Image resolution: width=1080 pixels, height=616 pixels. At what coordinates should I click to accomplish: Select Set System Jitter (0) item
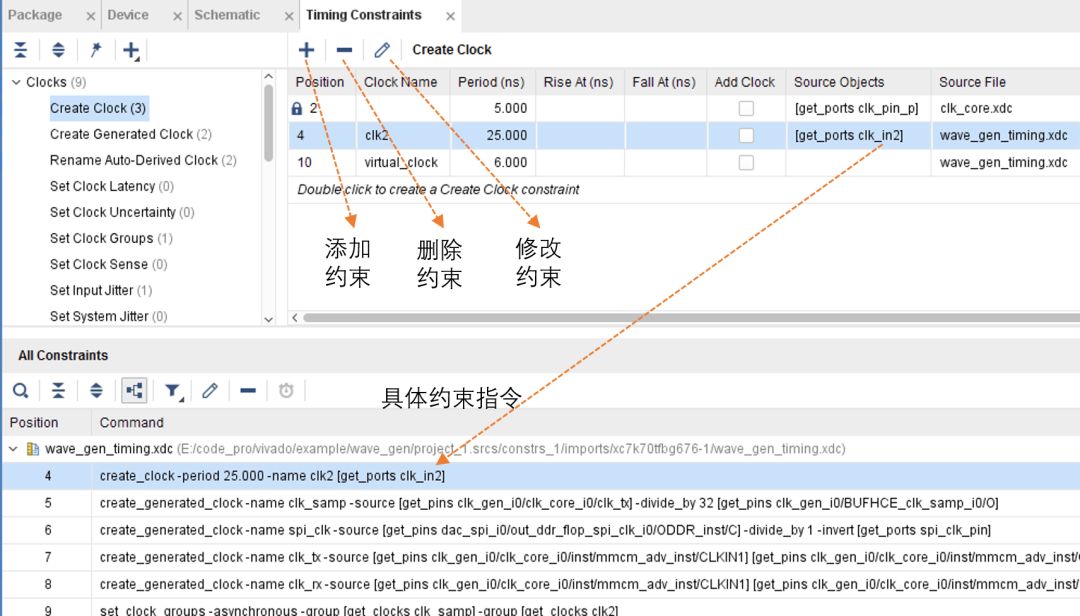pyautogui.click(x=108, y=316)
